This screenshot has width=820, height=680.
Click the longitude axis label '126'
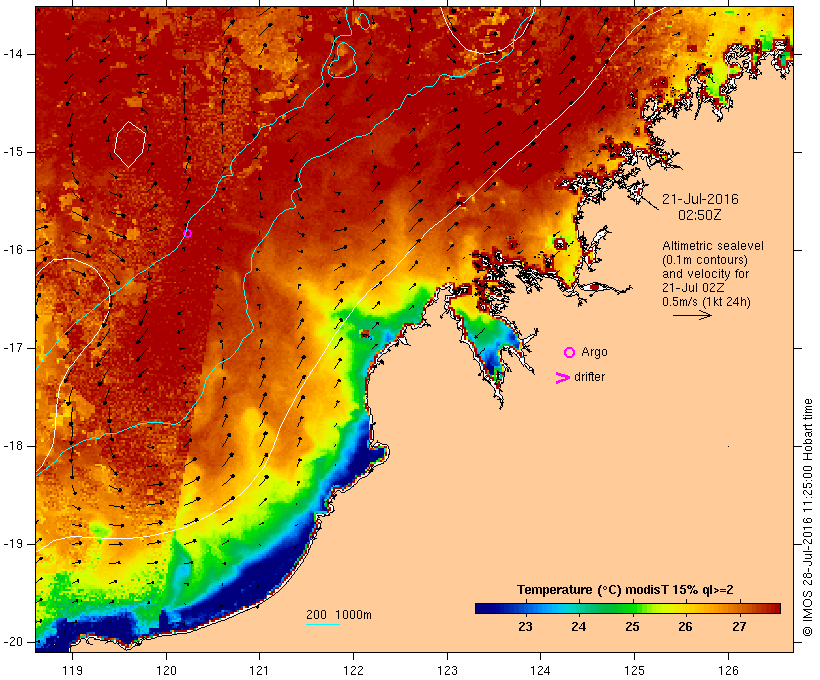pyautogui.click(x=728, y=671)
